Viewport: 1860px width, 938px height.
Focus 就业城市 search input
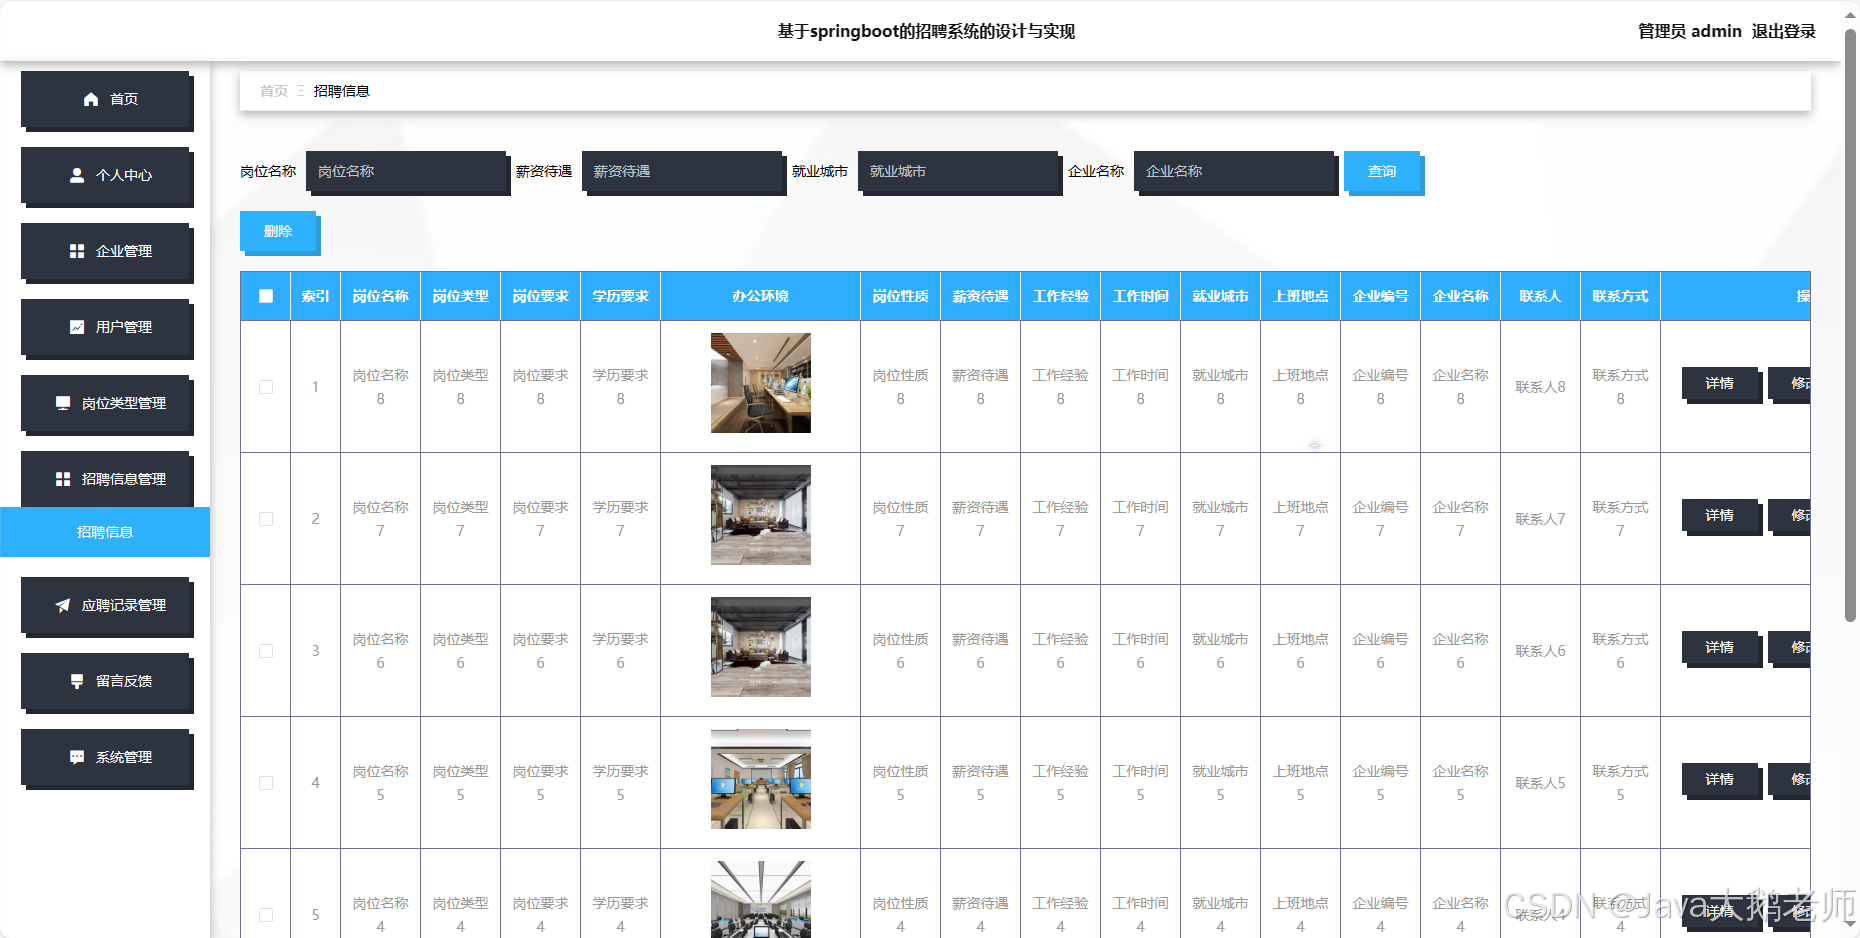(x=958, y=171)
